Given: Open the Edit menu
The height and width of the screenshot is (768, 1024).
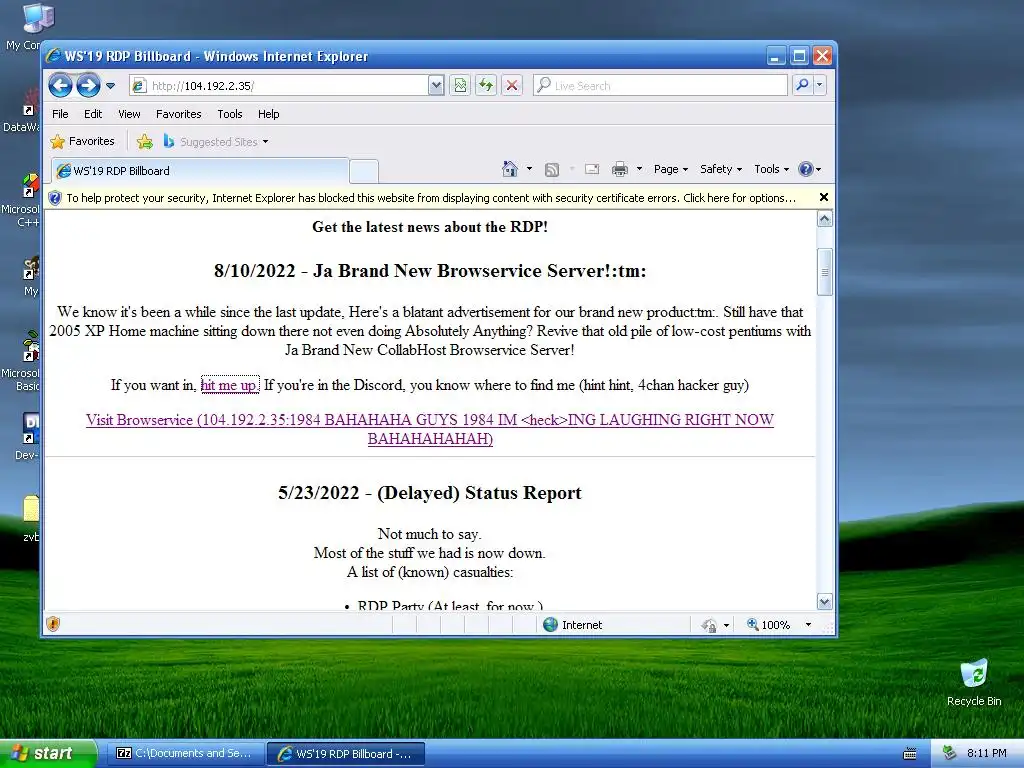Looking at the screenshot, I should (x=93, y=114).
